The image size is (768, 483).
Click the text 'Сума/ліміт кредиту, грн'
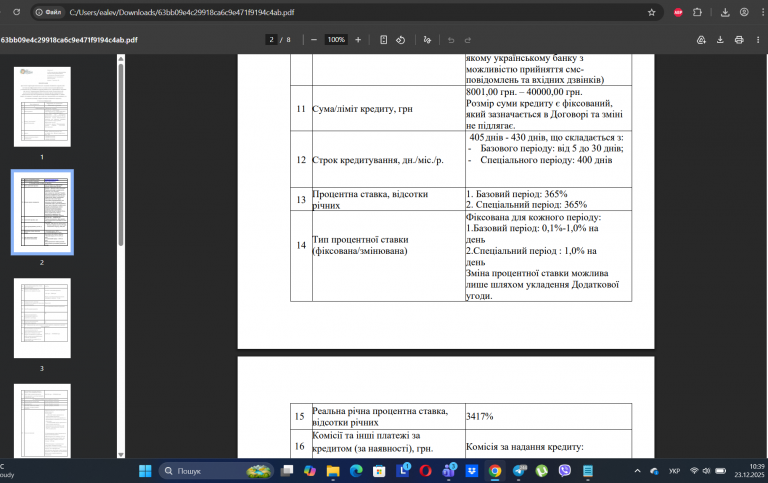click(x=362, y=109)
